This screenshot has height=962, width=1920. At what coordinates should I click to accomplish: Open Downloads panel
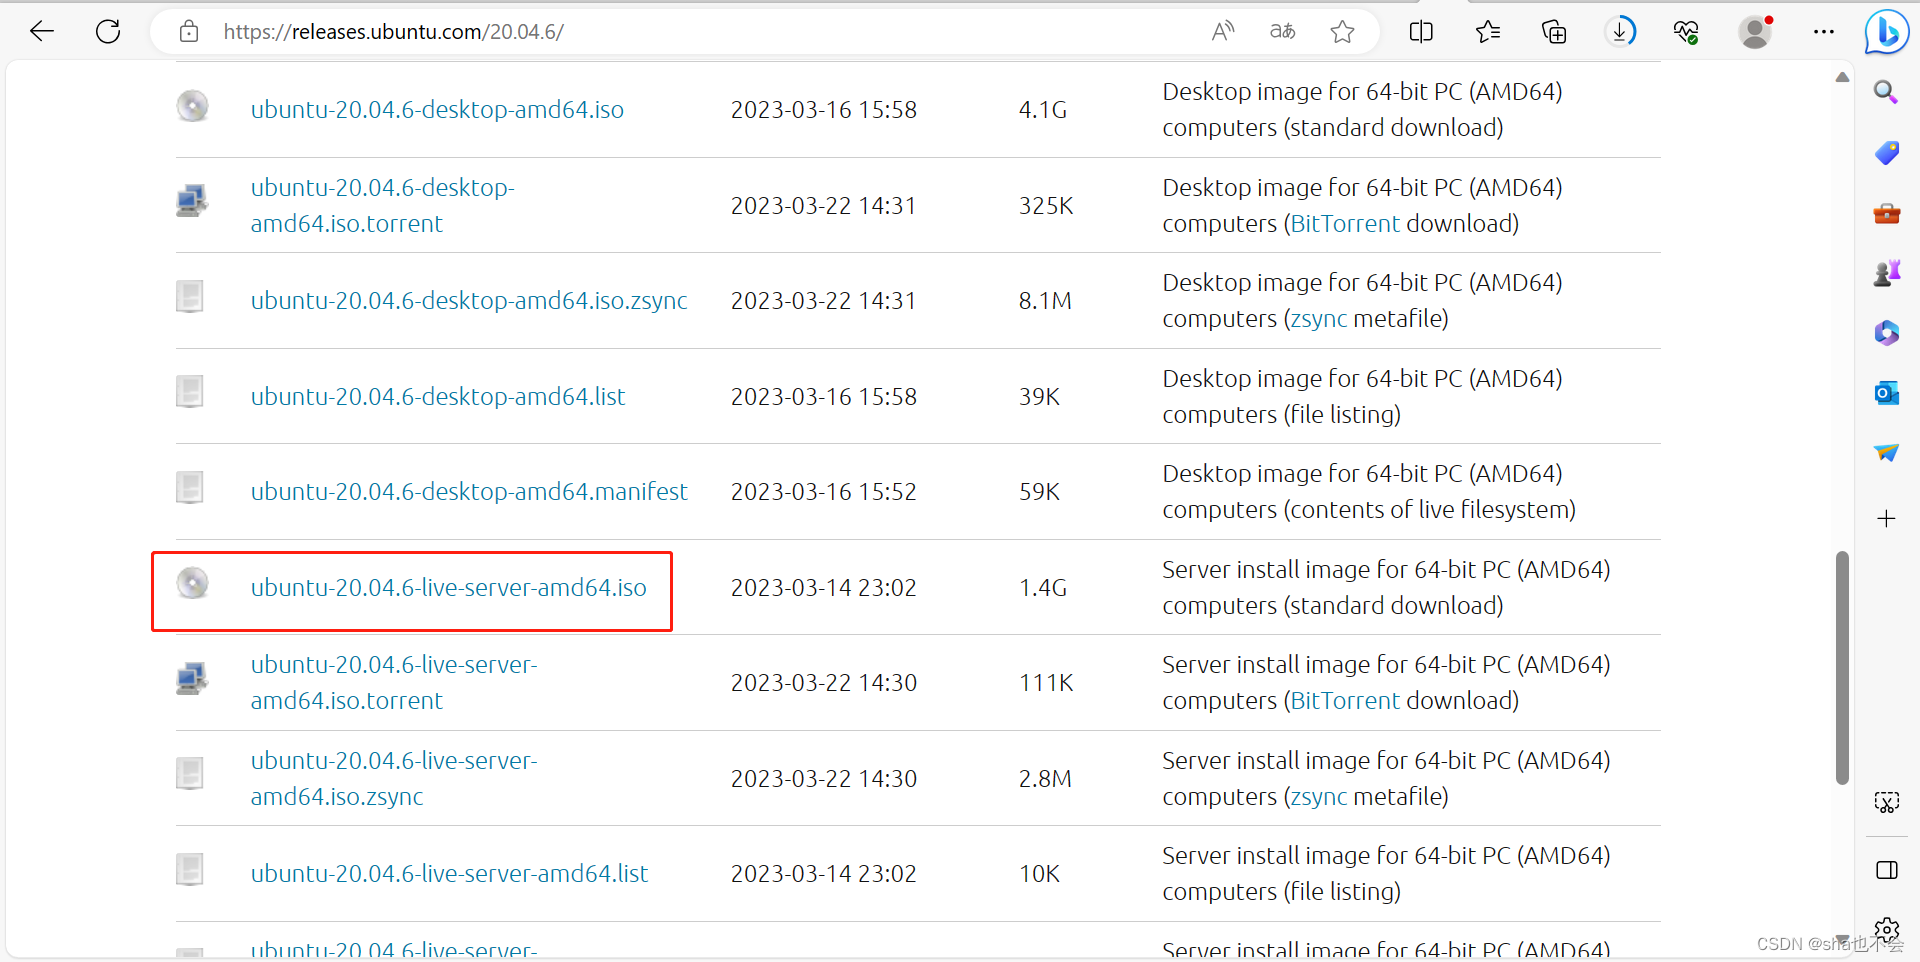click(x=1620, y=32)
